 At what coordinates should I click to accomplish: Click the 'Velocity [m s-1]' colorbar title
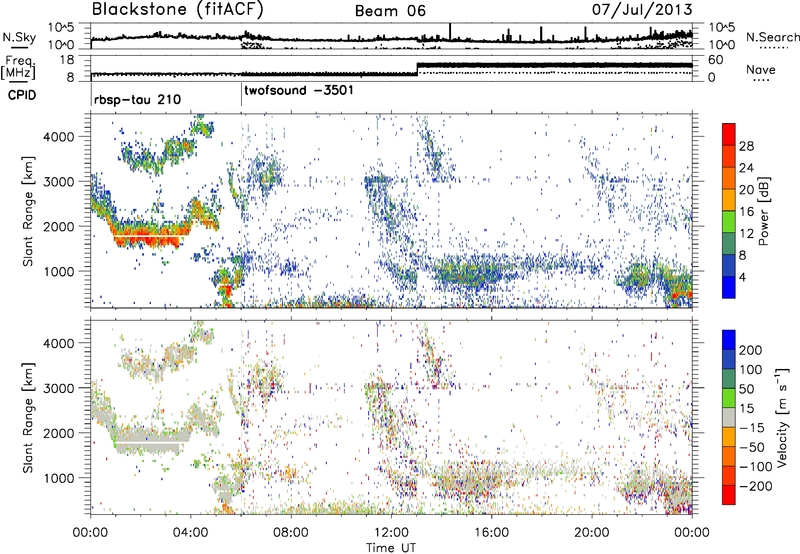(782, 417)
